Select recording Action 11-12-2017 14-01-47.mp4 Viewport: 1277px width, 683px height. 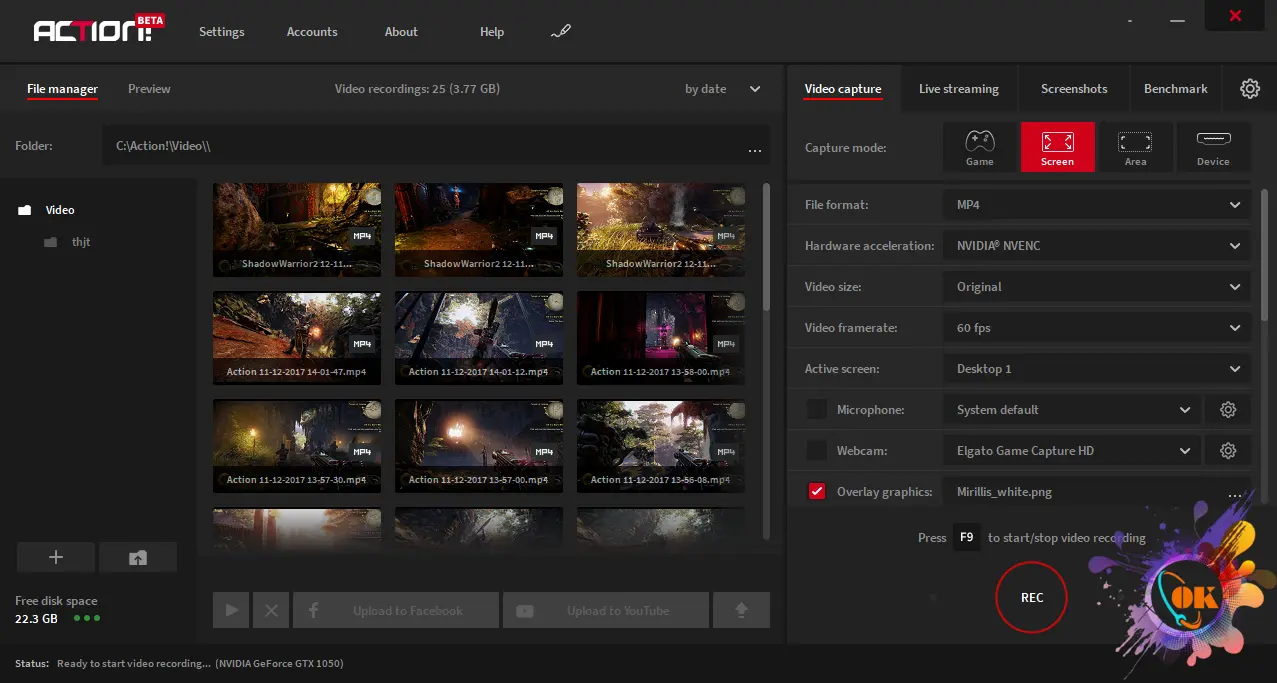point(297,338)
